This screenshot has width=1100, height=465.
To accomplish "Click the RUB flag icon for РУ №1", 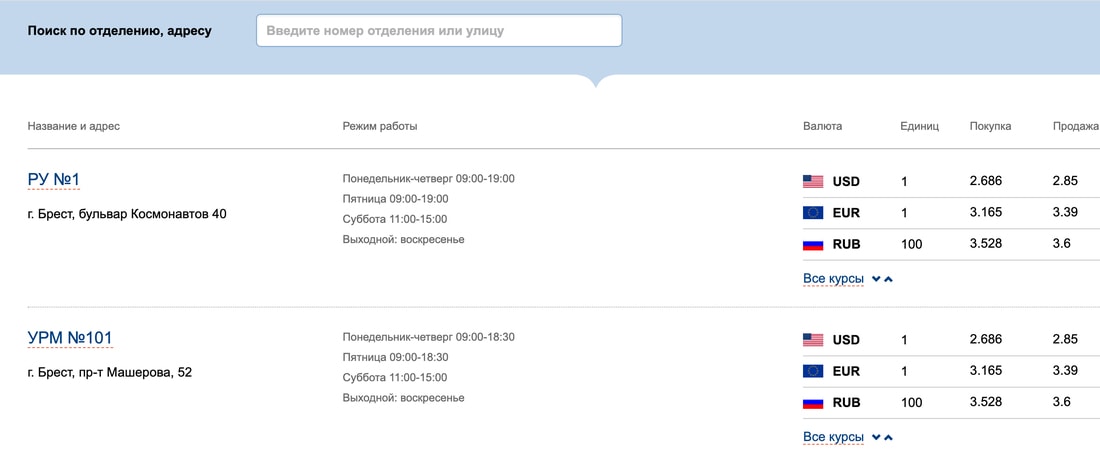I will [x=813, y=244].
